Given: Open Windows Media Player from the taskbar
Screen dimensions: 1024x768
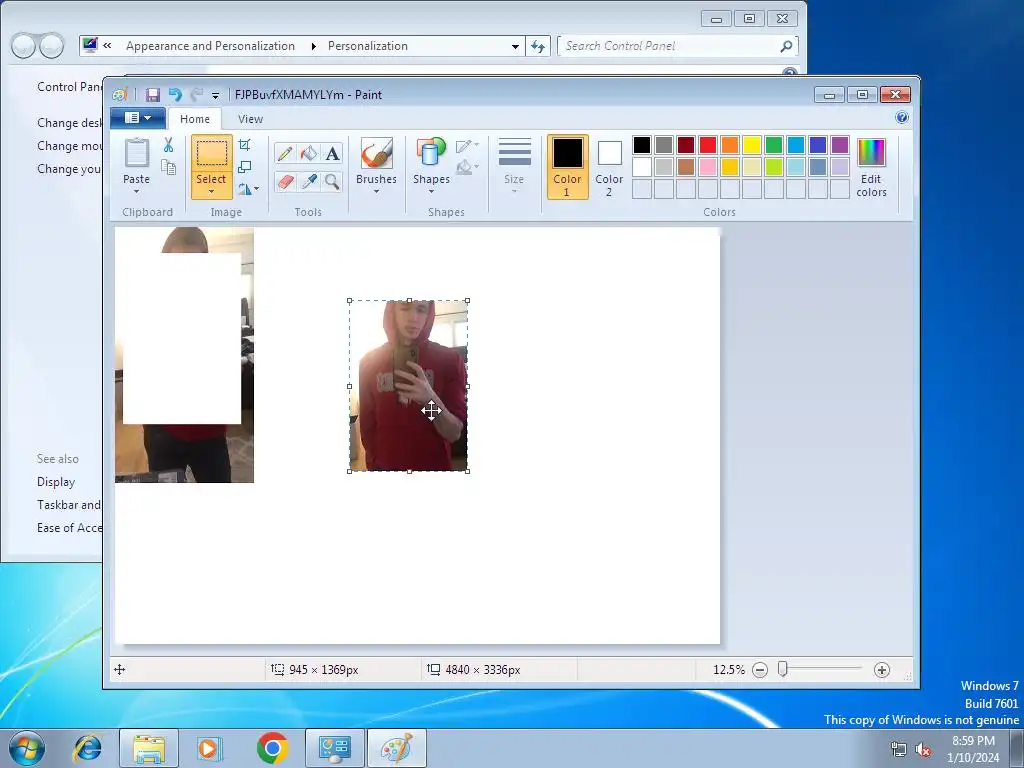Looking at the screenshot, I should point(210,748).
